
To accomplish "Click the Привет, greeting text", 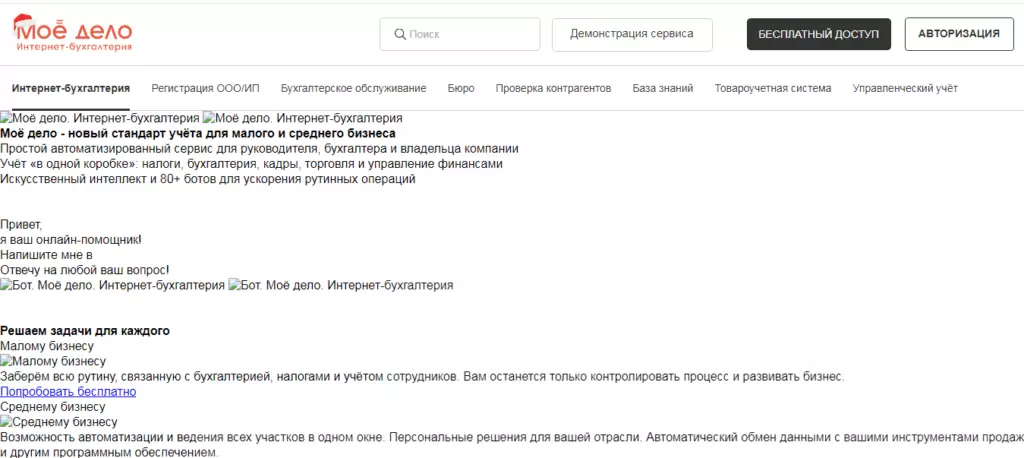I will 21,225.
